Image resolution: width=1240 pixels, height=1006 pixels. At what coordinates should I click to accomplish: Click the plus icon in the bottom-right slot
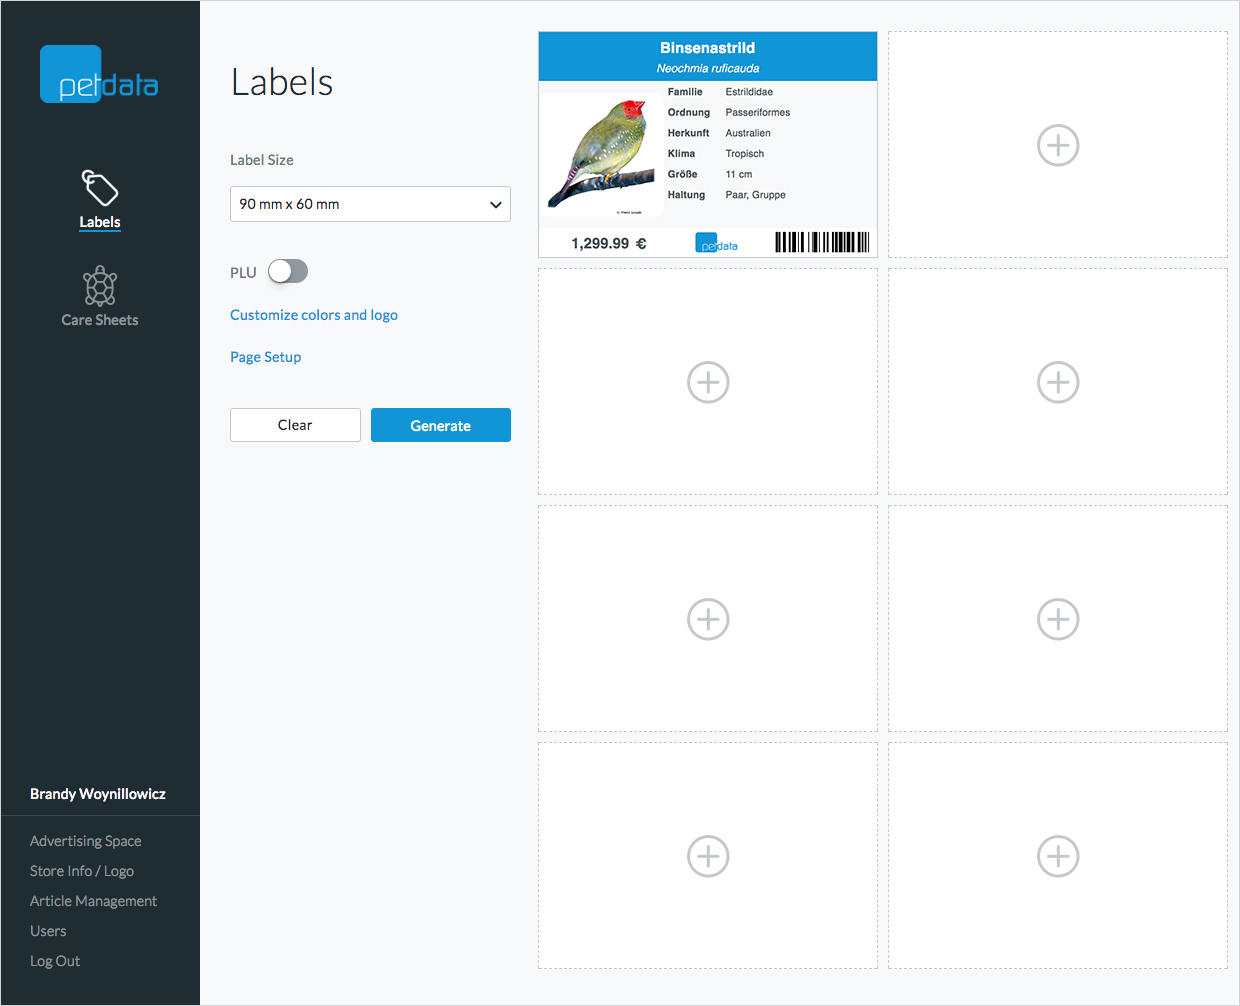click(1058, 856)
